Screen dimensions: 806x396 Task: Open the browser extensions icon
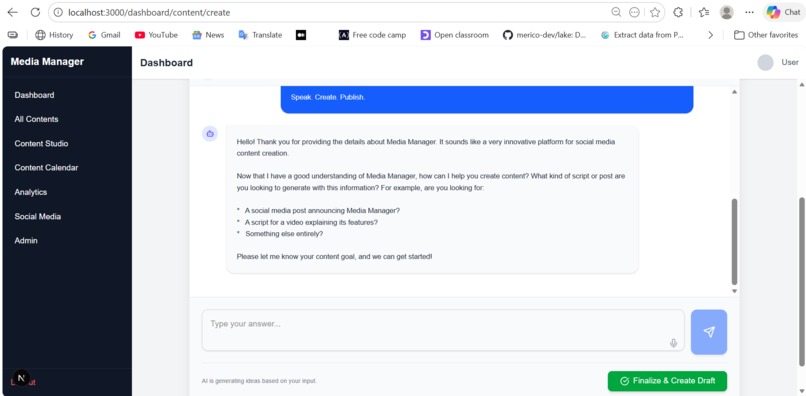click(678, 12)
